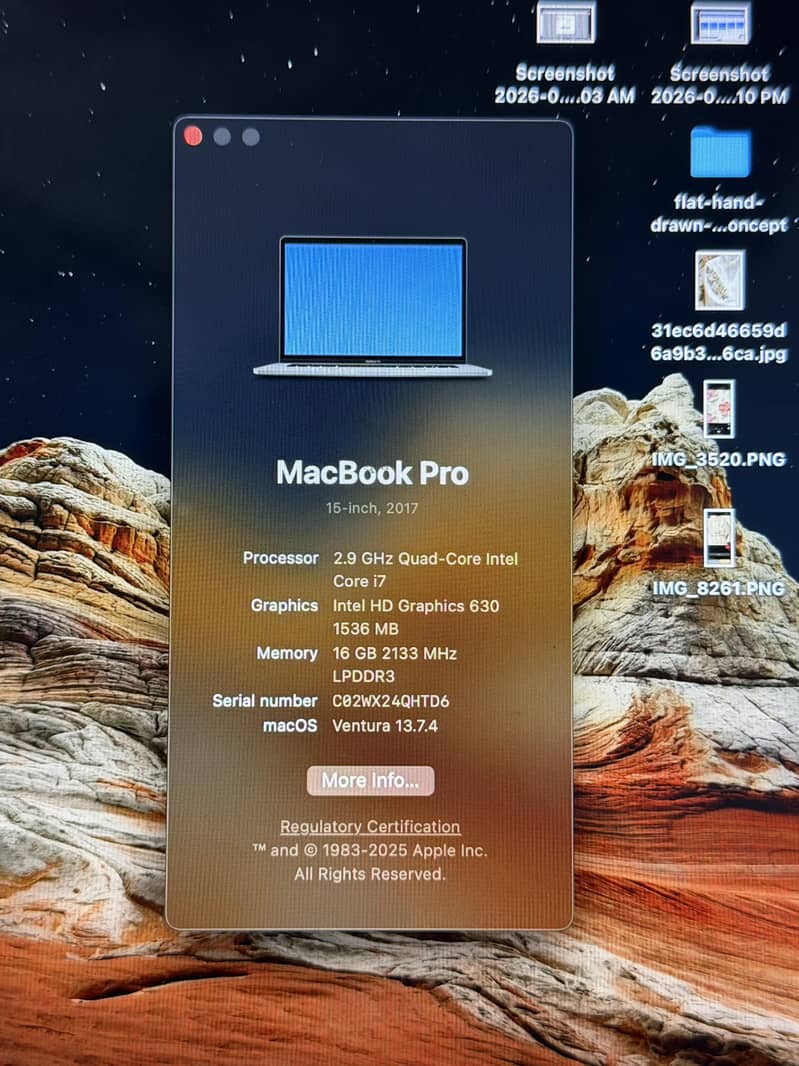Click the serial number C02WX24QHTD6
799x1066 pixels.
[391, 701]
